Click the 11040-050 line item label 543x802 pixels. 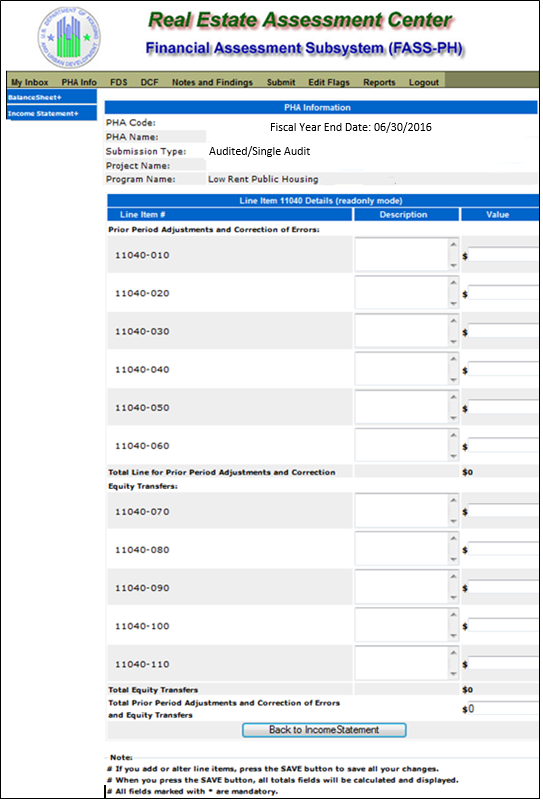click(142, 408)
